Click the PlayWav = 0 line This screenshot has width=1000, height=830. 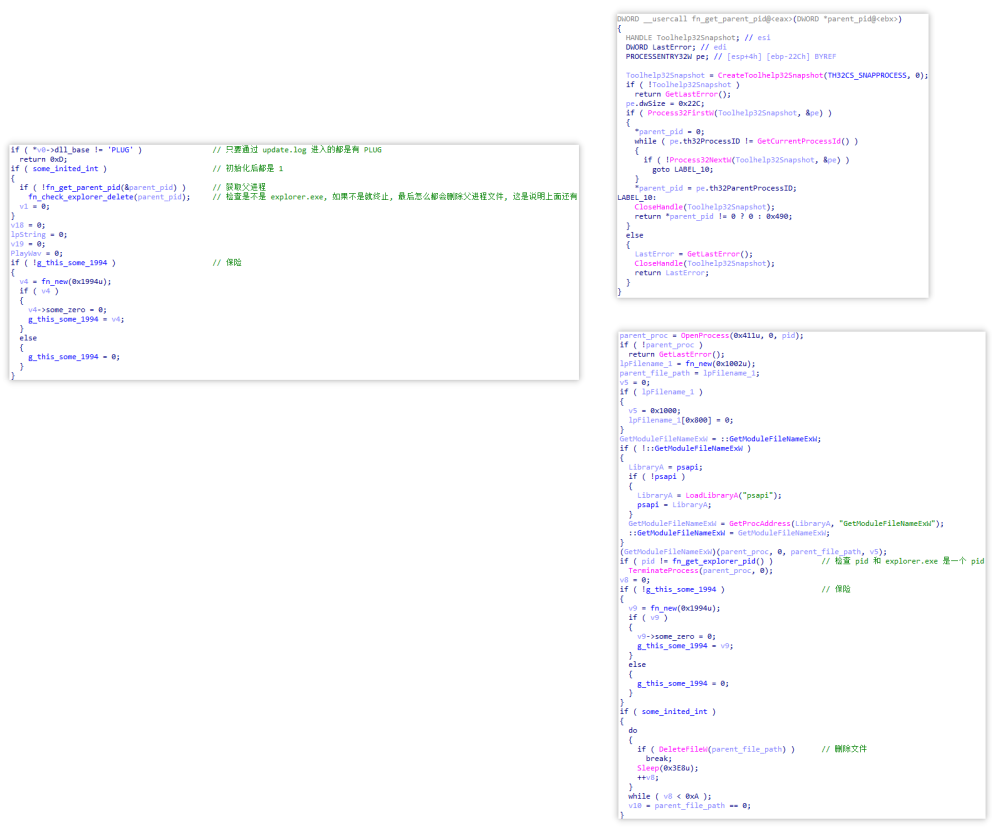point(35,253)
